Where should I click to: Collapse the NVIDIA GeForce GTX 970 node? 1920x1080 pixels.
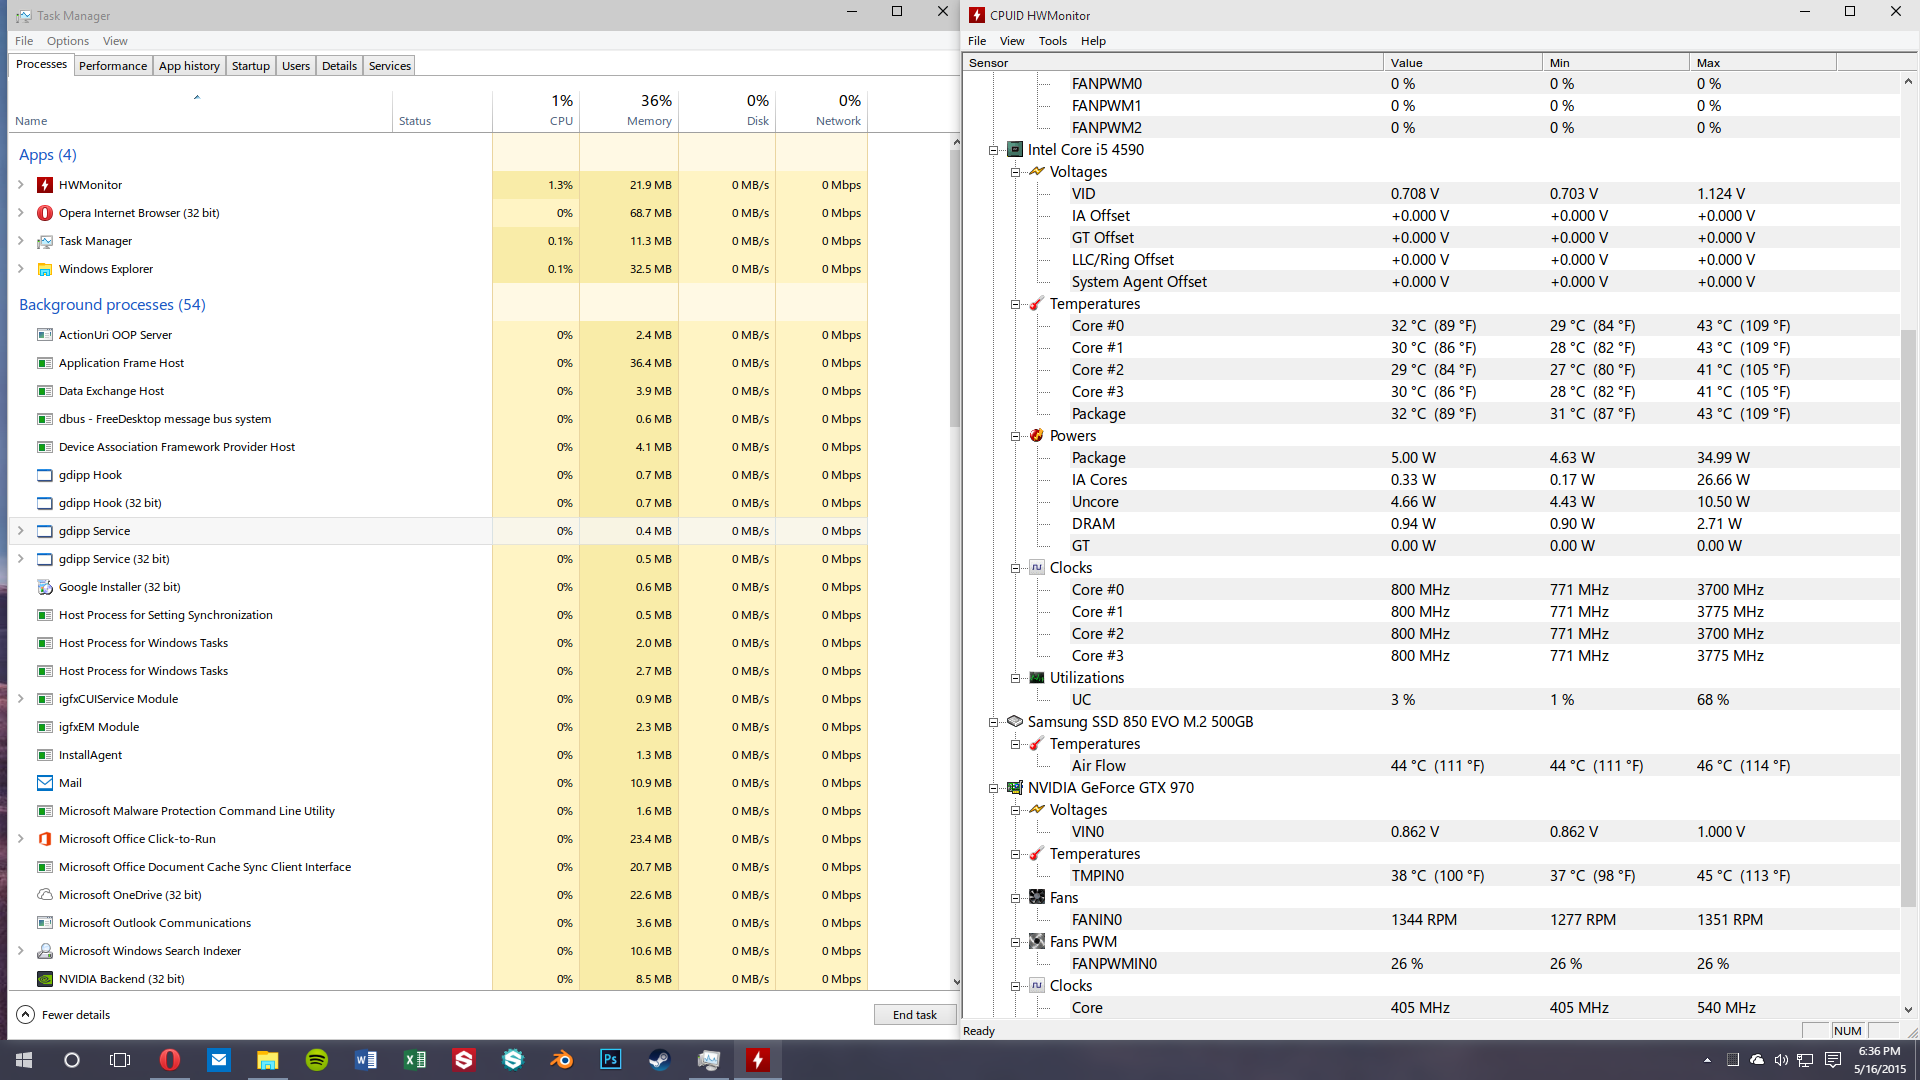[x=994, y=788]
